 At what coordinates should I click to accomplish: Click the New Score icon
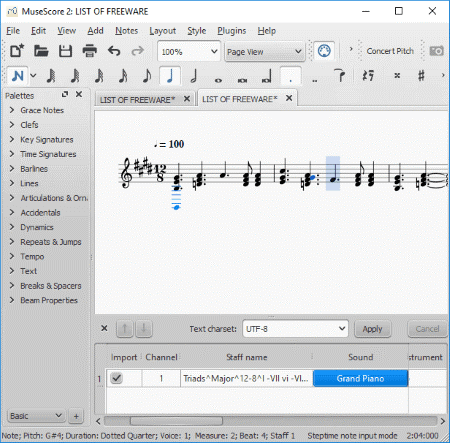[17, 51]
